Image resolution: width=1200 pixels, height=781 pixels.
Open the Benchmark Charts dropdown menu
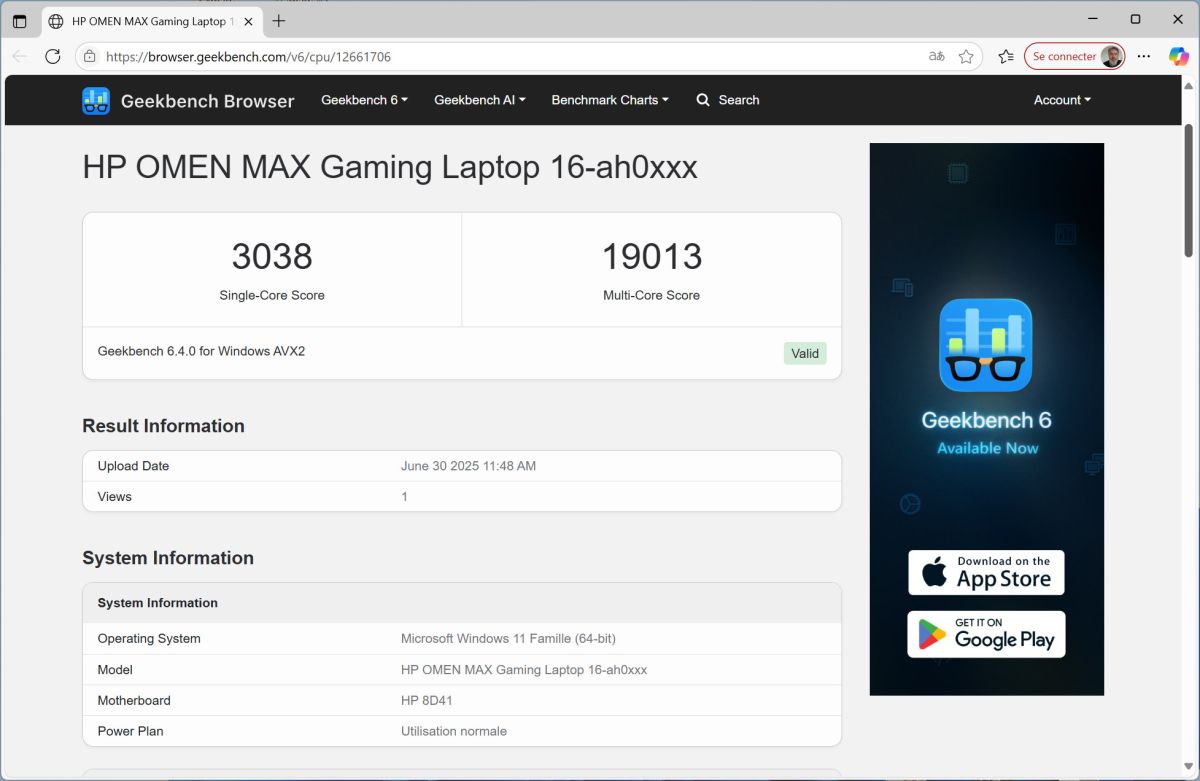point(610,100)
